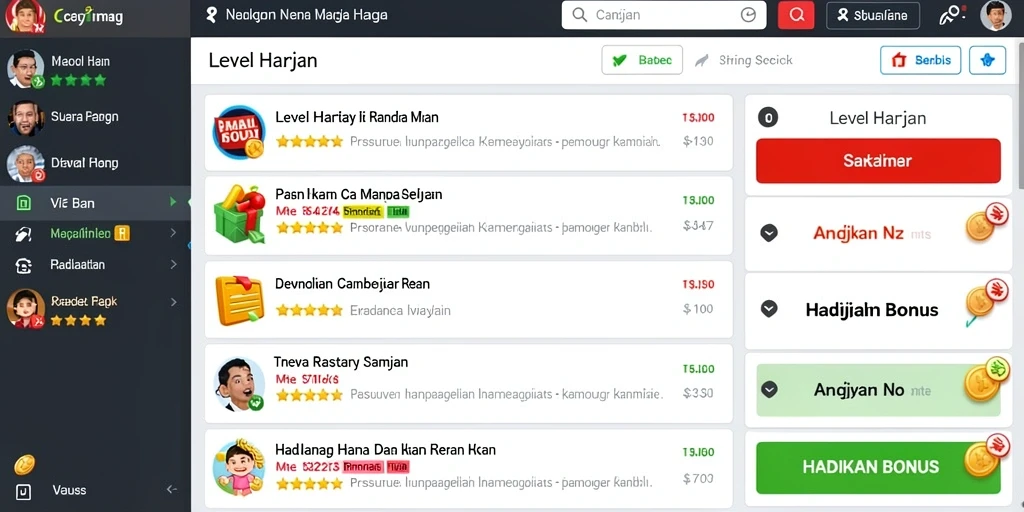Screen dimensions: 1024x512
Task: Click the star rating under Maool Ham
Action: point(78,80)
